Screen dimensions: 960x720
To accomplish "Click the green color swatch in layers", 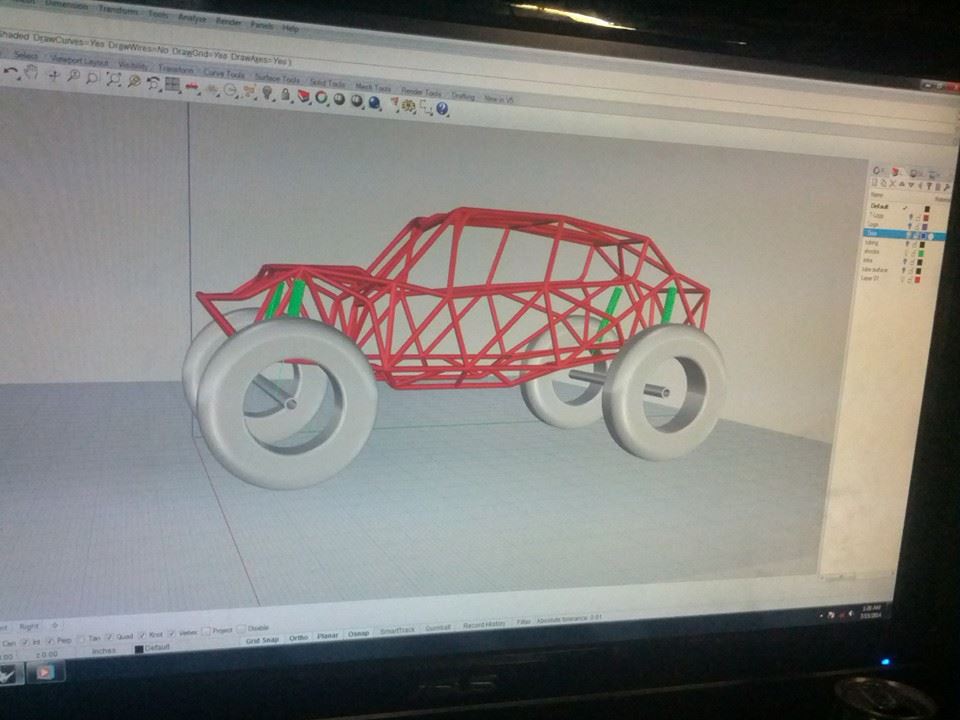I will coord(920,253).
